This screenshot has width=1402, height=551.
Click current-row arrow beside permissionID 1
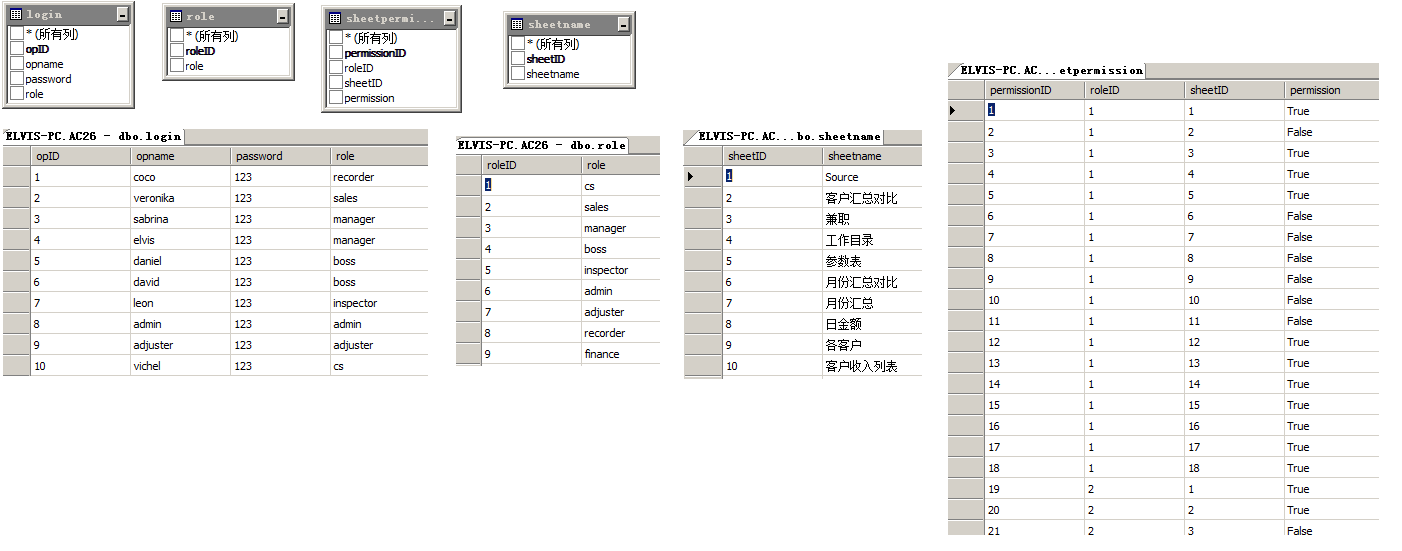click(953, 111)
